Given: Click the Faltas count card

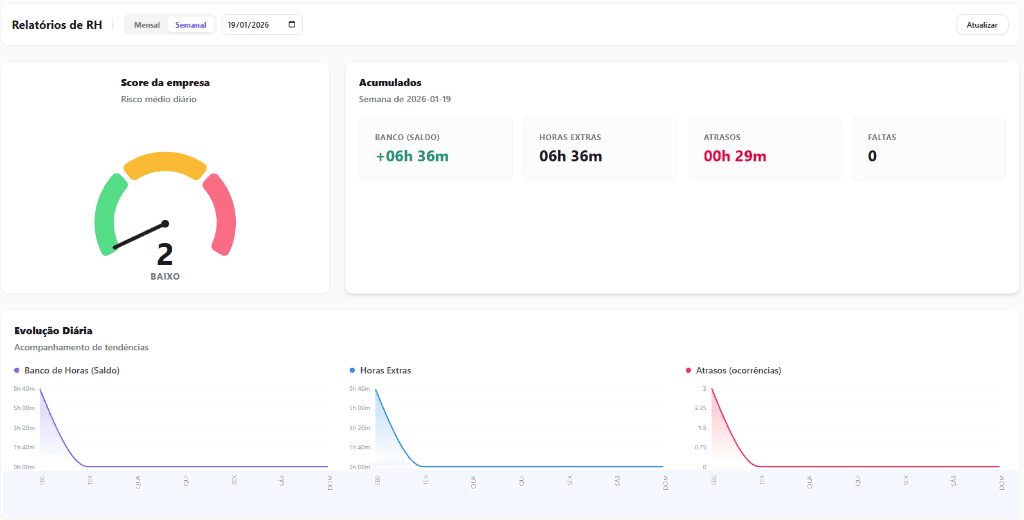Looking at the screenshot, I should point(928,148).
